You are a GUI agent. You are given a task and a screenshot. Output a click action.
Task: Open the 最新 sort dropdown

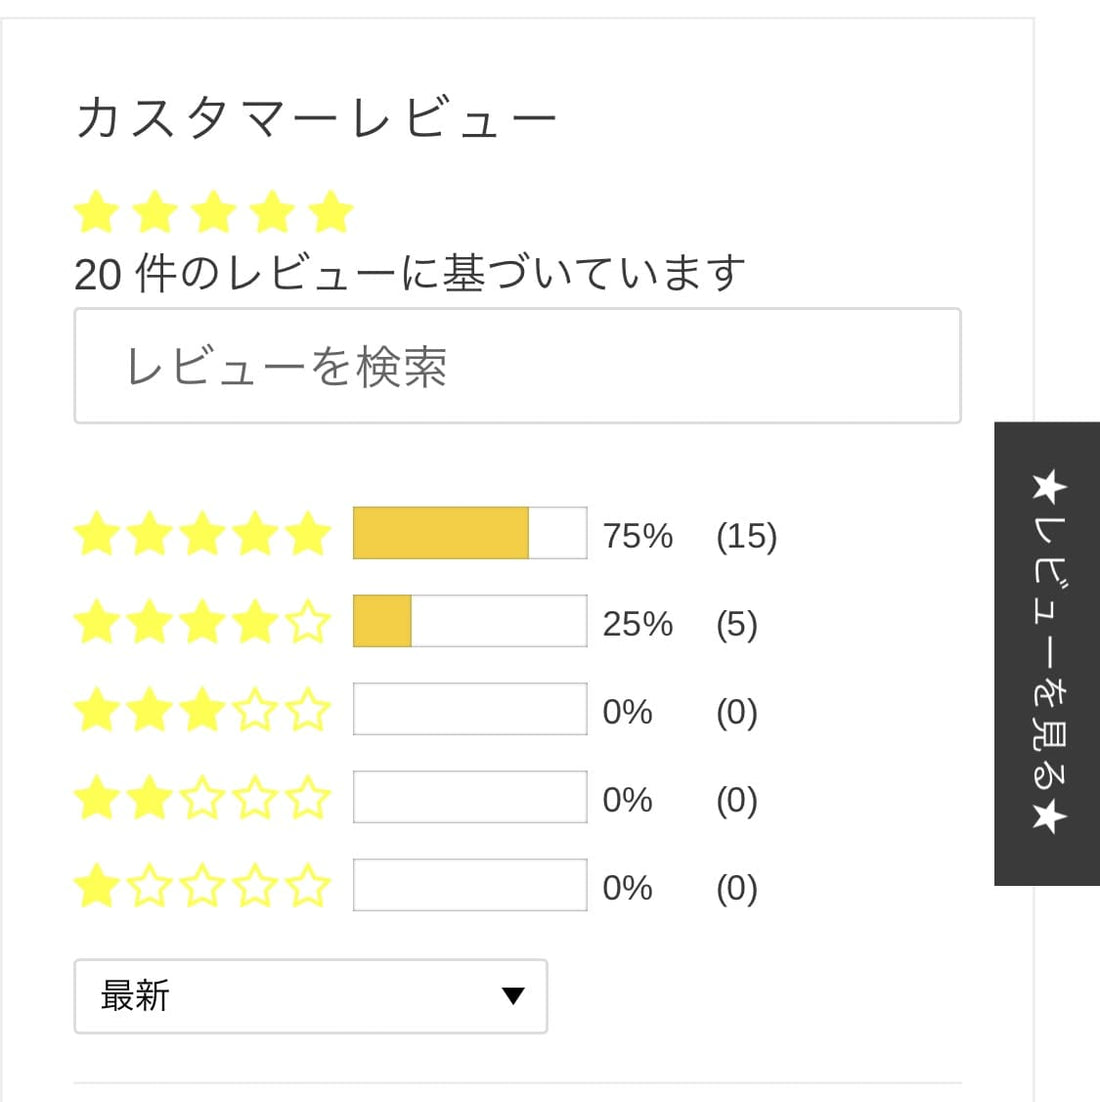[310, 996]
